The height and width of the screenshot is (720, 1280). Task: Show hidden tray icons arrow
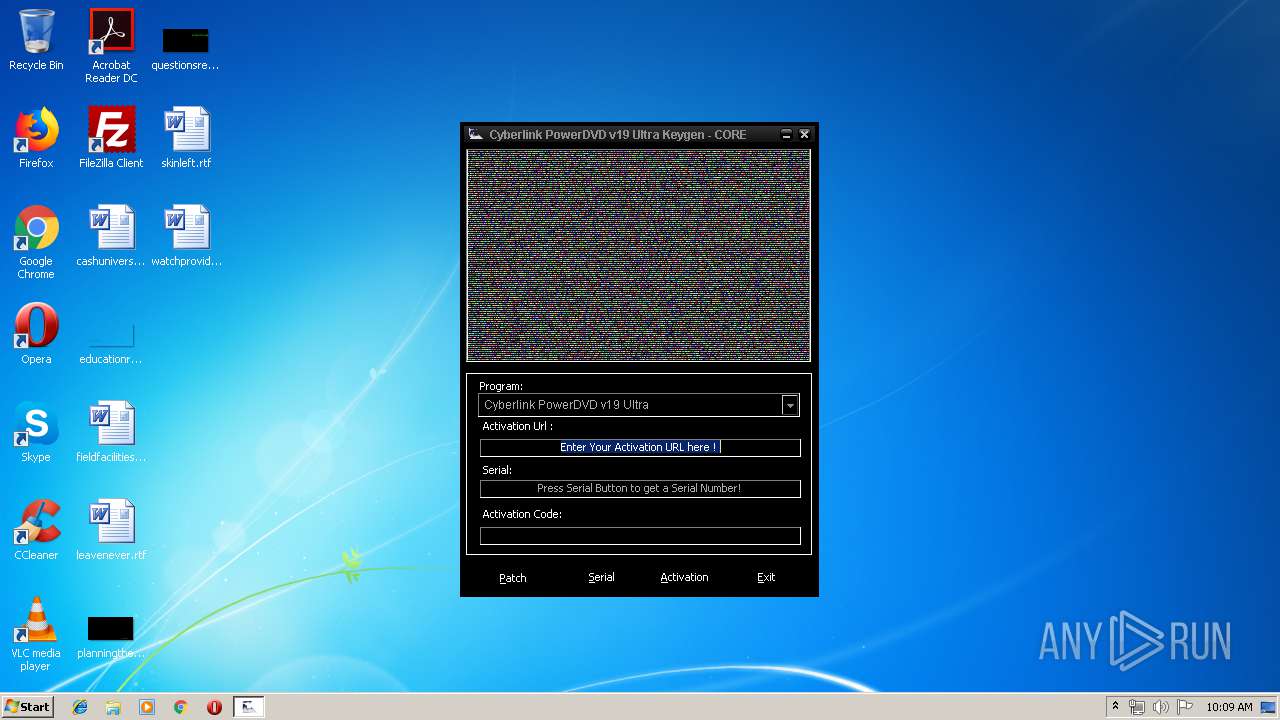point(1115,707)
